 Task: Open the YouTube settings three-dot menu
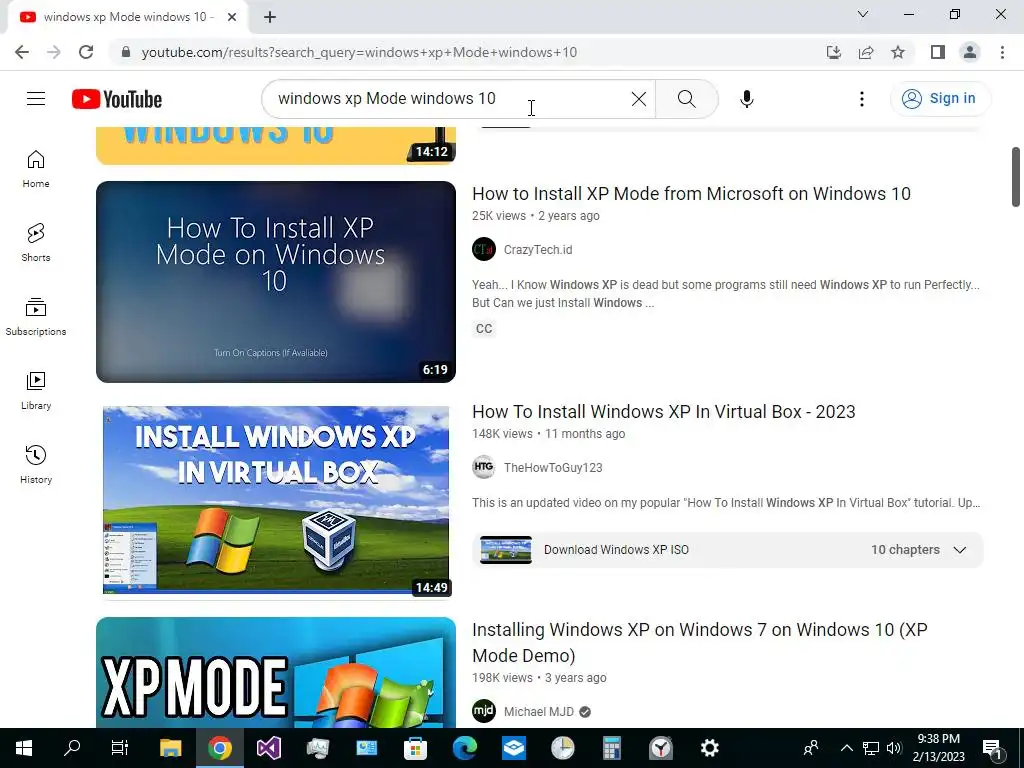(861, 99)
